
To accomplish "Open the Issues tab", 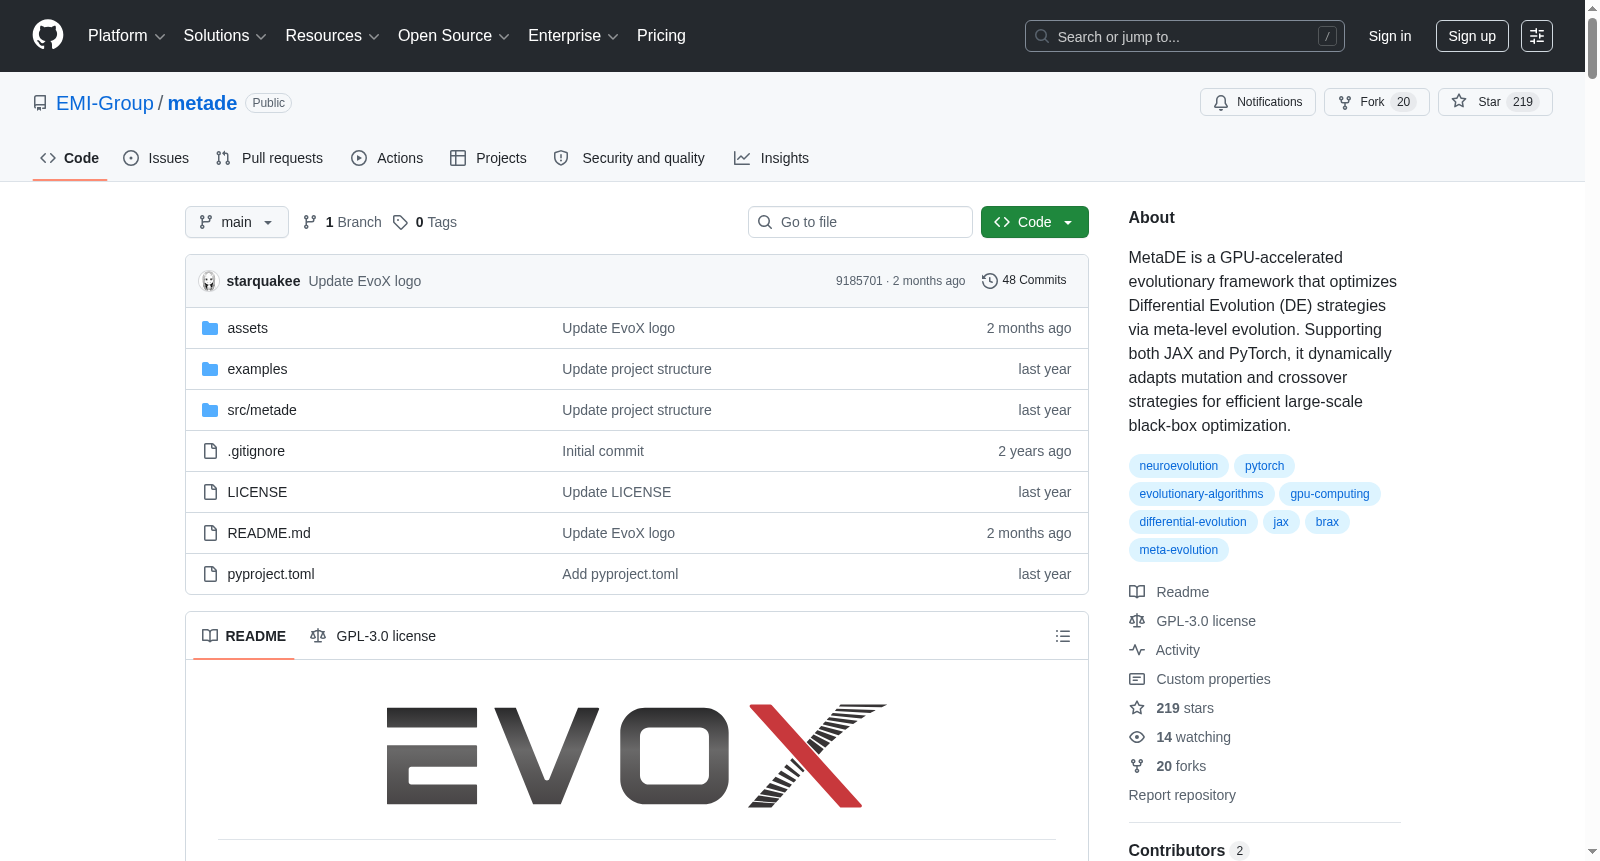I will (156, 158).
